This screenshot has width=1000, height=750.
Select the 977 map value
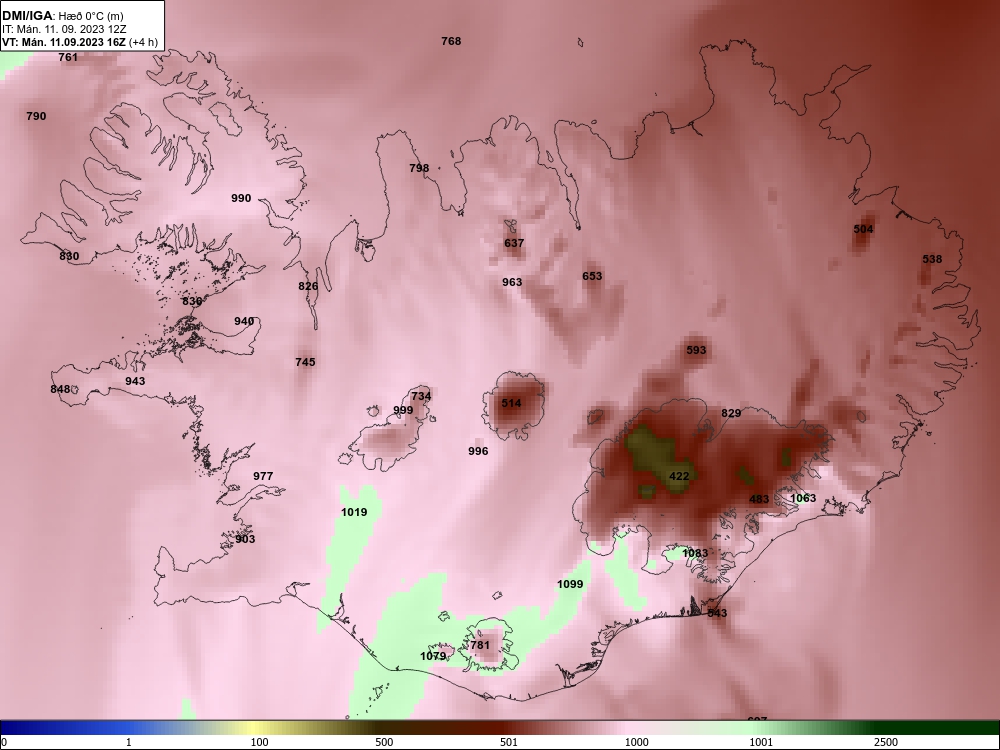(x=263, y=476)
